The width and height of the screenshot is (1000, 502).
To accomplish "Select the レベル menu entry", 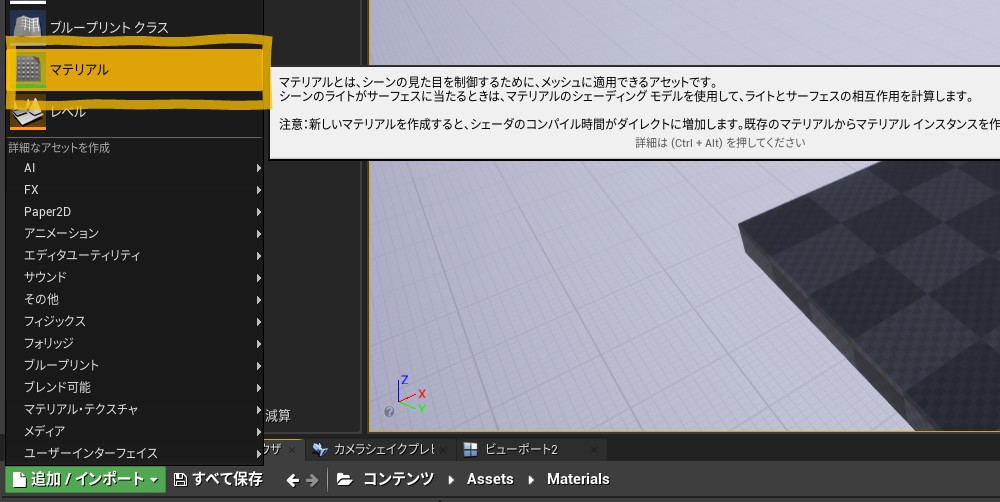I will 135,111.
